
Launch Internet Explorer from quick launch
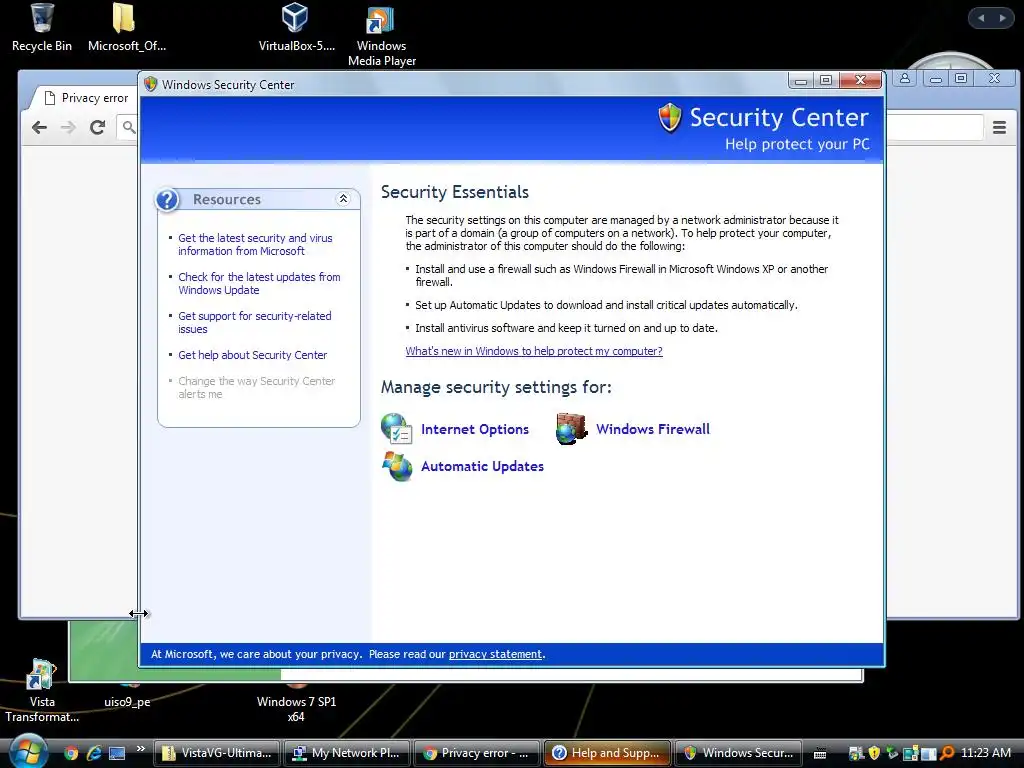coord(94,753)
